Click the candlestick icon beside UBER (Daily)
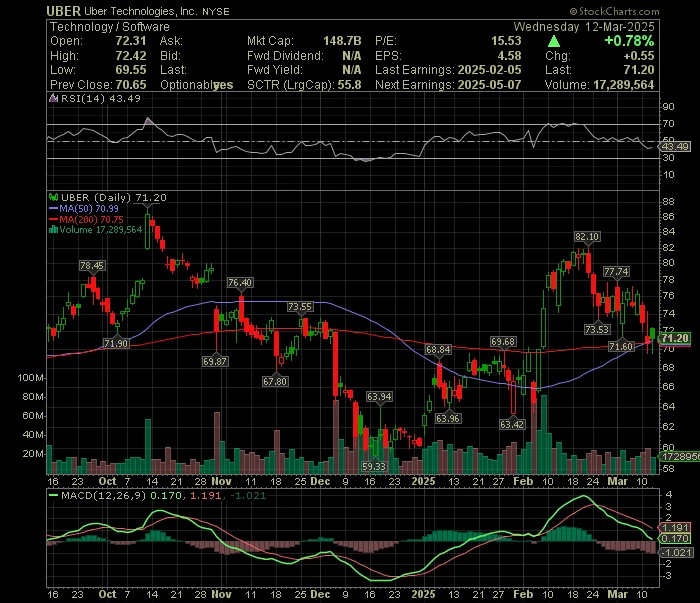This screenshot has height=603, width=700. (54, 197)
